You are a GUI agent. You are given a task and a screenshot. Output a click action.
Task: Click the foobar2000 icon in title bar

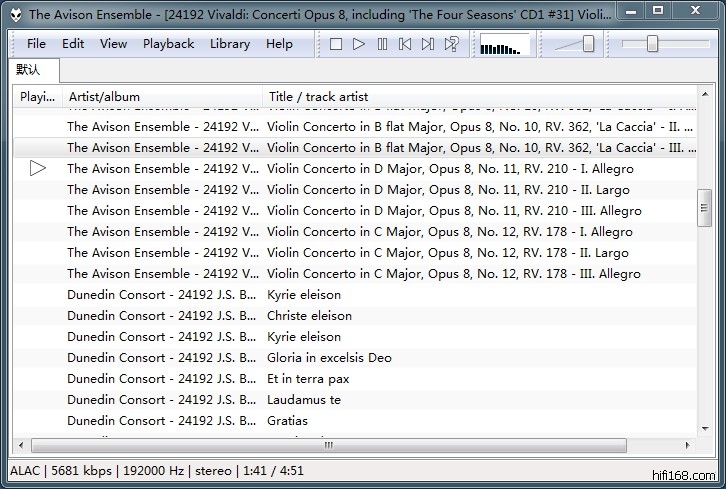14,14
